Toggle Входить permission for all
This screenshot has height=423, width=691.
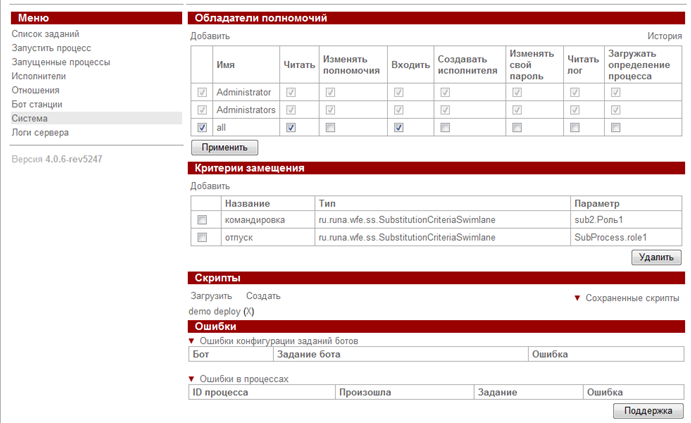(398, 127)
